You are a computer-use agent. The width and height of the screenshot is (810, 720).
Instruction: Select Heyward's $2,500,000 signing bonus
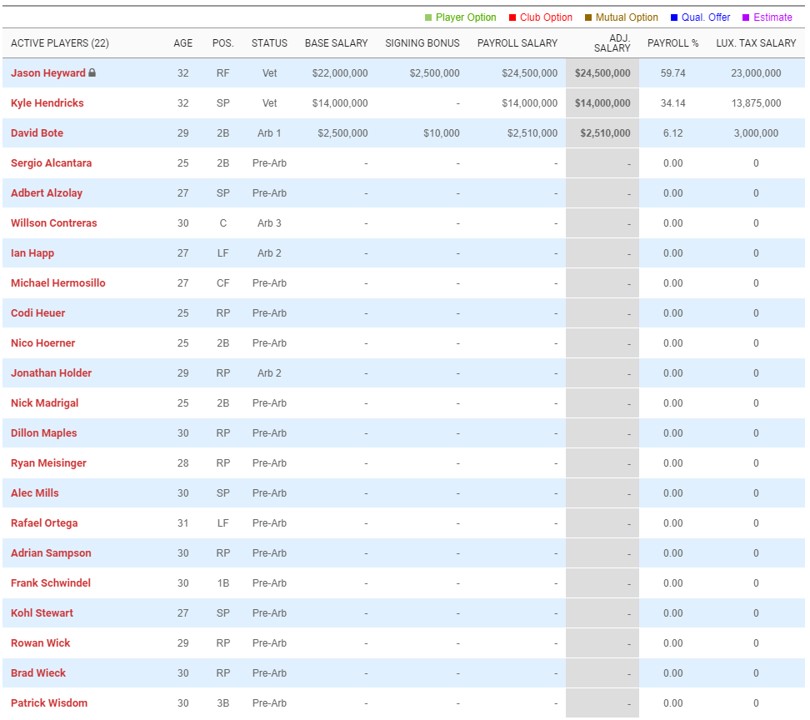click(434, 73)
